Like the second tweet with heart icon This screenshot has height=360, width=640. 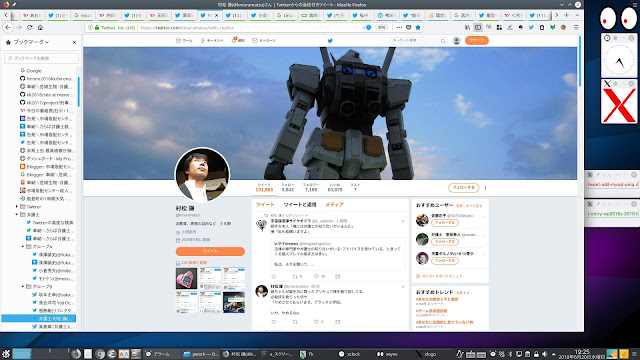316,322
